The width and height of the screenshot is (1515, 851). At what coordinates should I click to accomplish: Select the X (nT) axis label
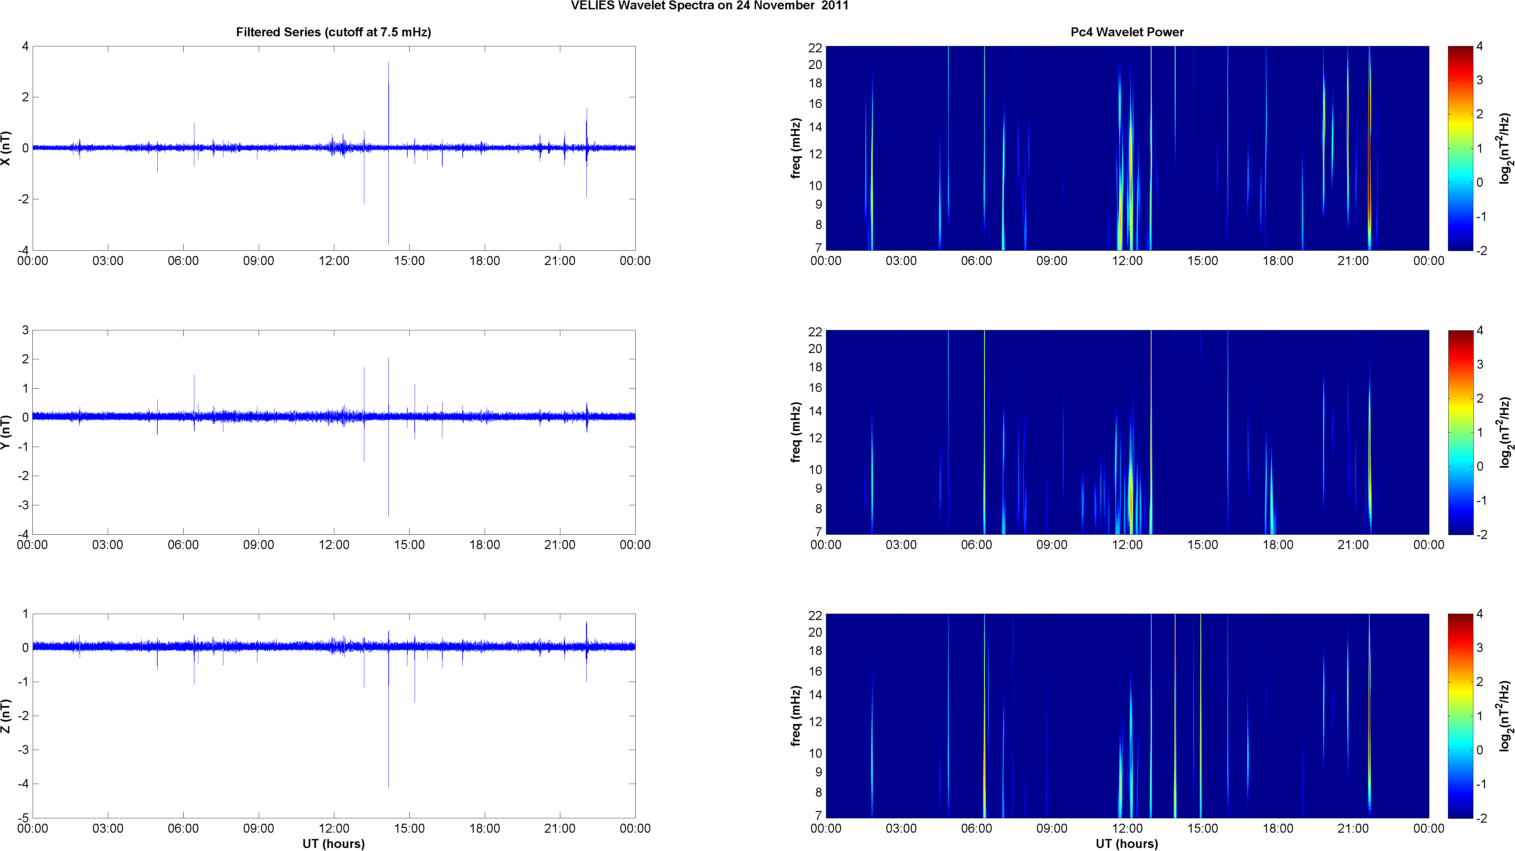point(7,148)
